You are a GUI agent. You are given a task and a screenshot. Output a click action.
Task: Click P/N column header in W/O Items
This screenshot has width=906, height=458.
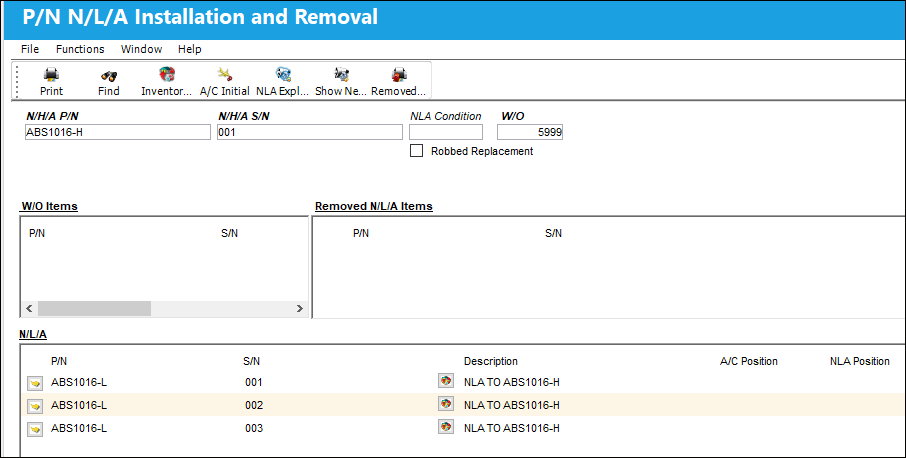(x=37, y=233)
